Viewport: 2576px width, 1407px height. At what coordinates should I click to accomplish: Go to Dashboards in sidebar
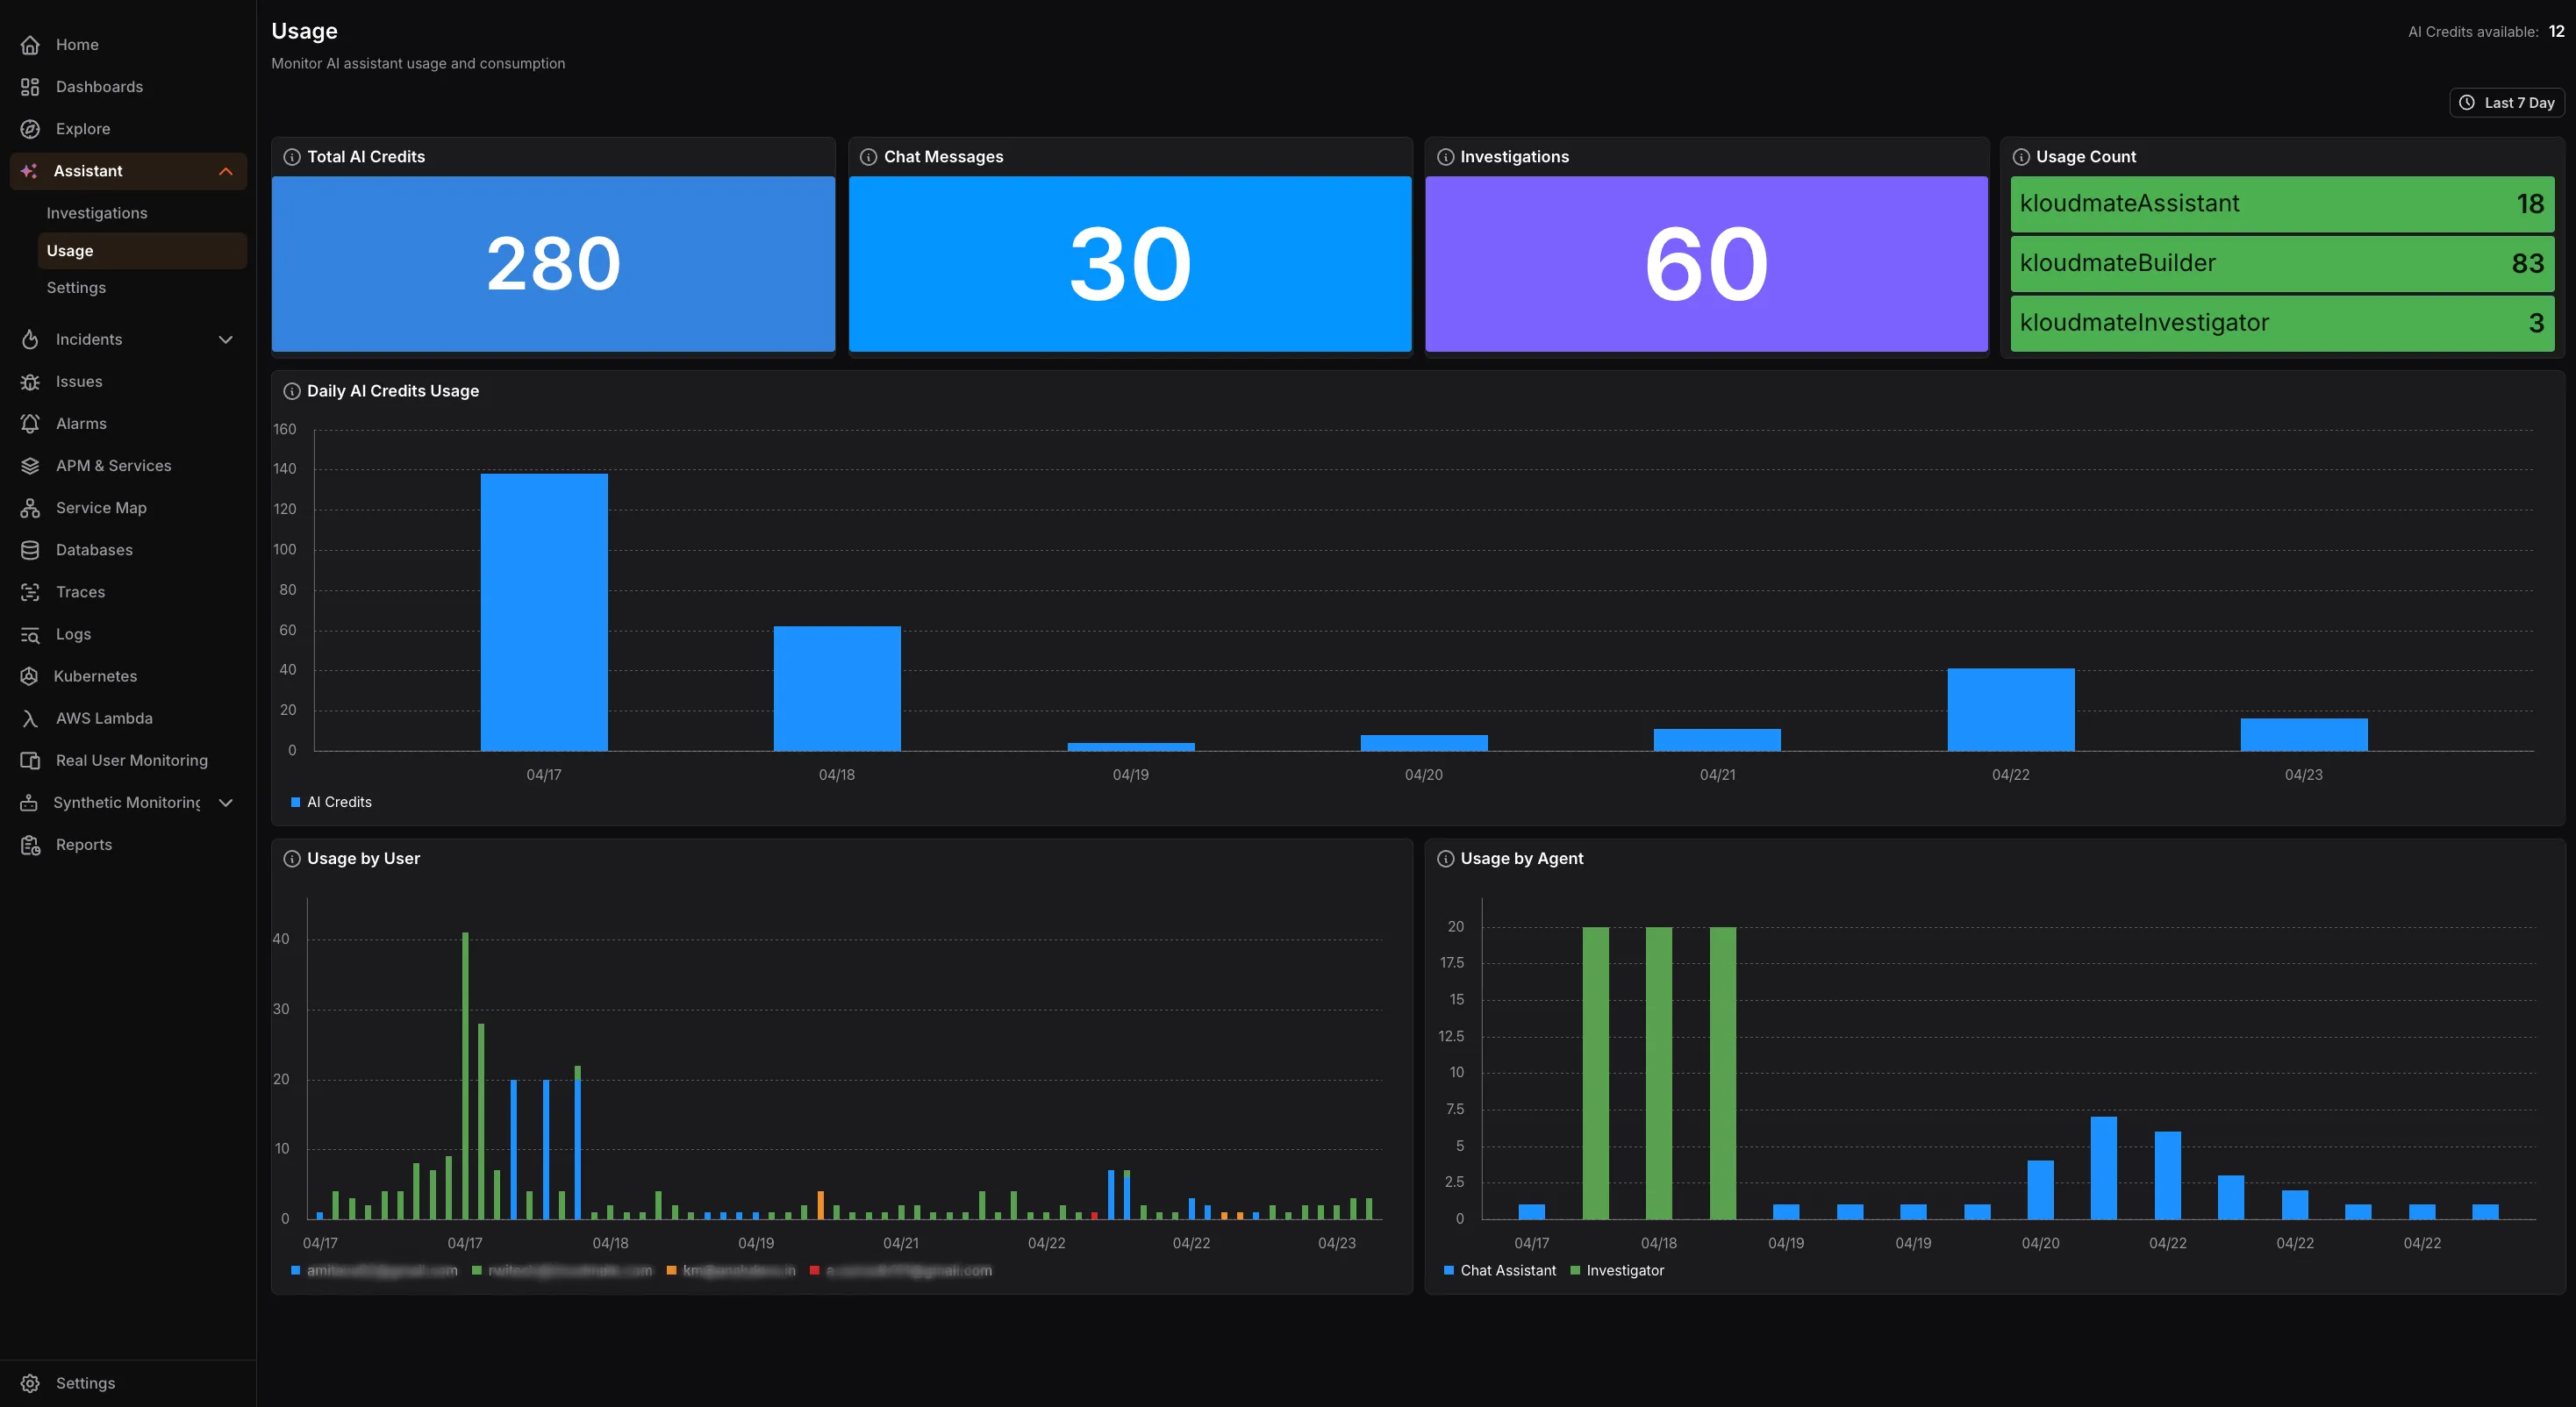click(x=99, y=87)
